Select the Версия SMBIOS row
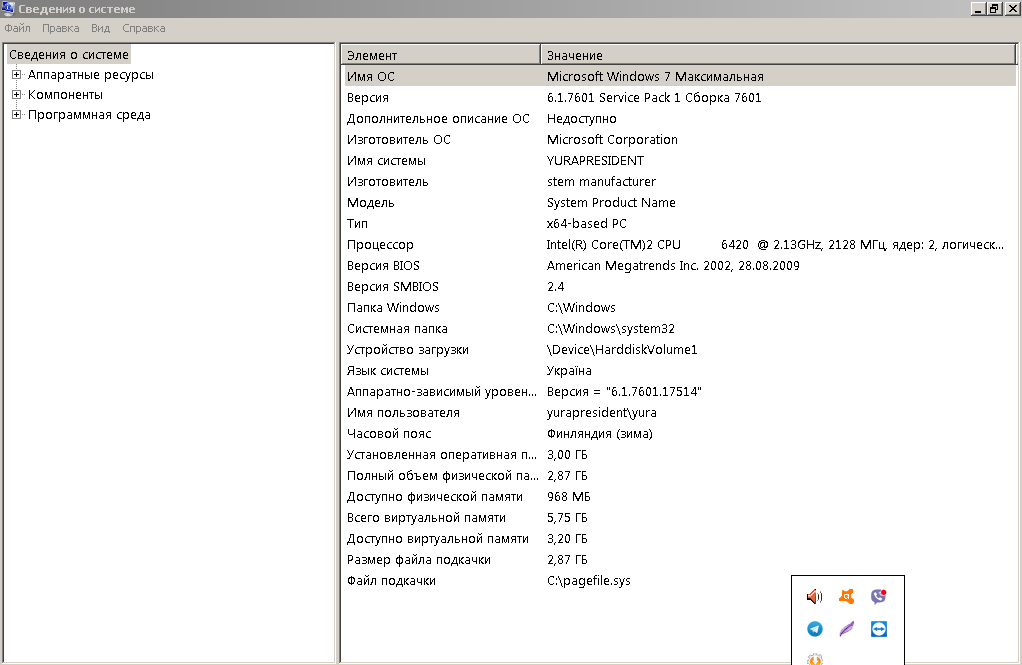Image resolution: width=1022 pixels, height=665 pixels. [680, 287]
